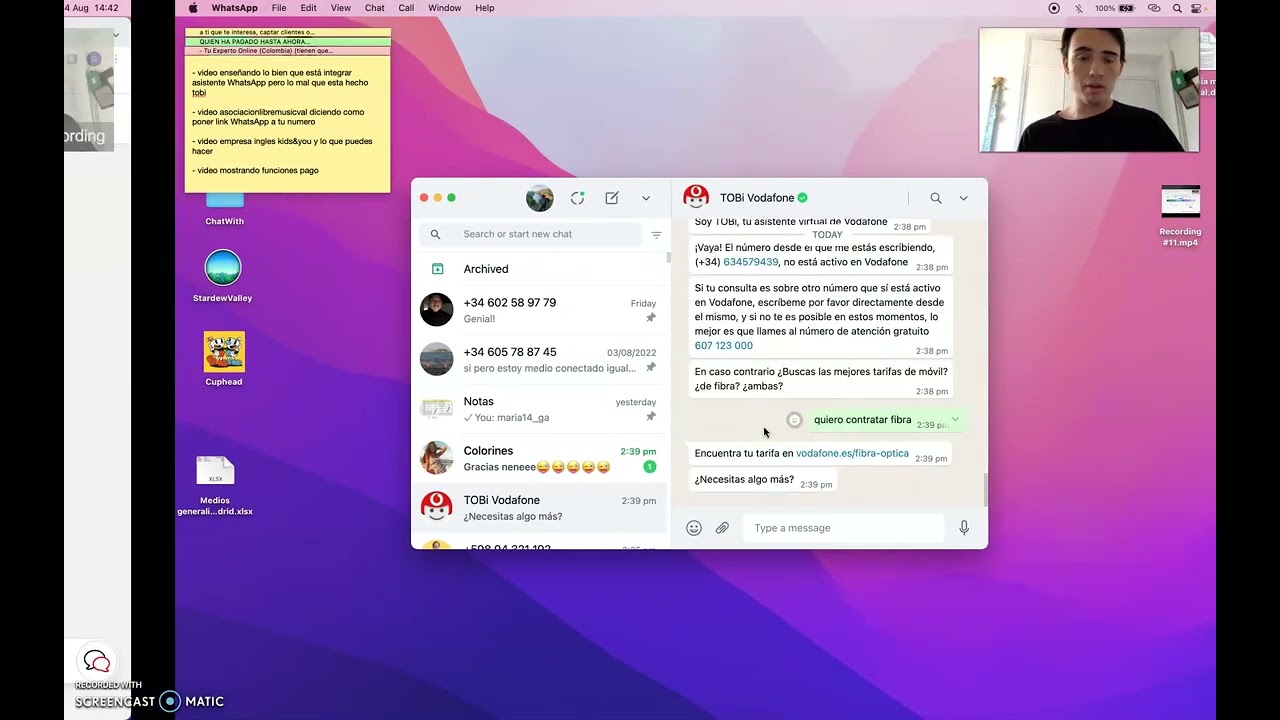
Task: Focus the Search or start new chat field
Action: coord(531,234)
